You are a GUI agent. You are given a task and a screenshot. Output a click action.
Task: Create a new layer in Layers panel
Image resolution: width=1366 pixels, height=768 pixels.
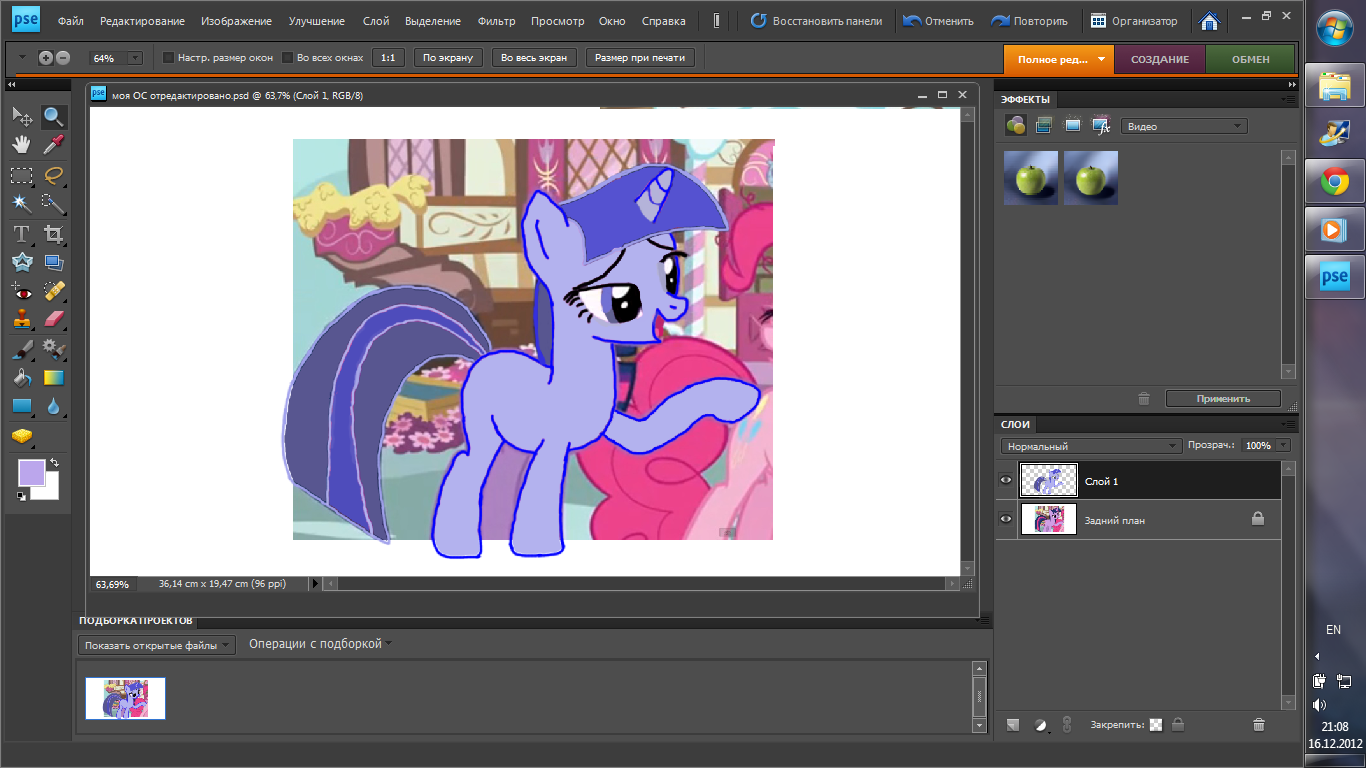coord(1013,725)
